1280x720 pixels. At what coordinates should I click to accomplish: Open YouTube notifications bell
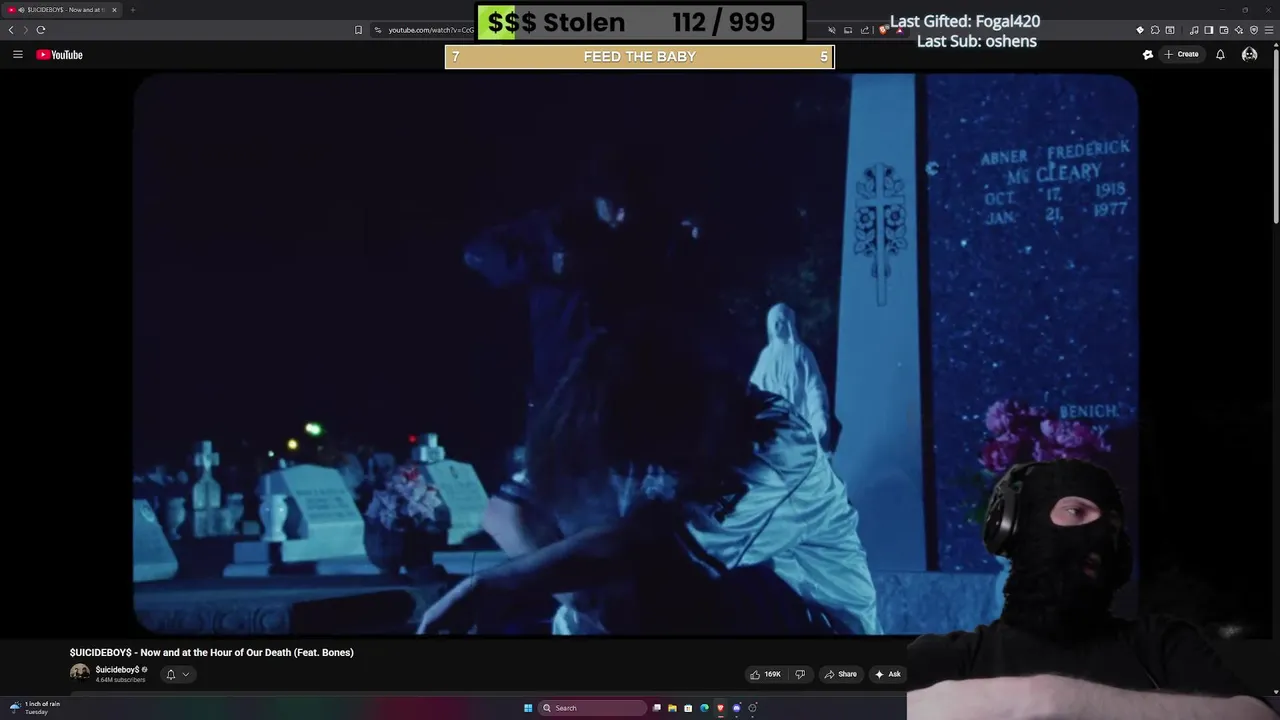[1220, 54]
